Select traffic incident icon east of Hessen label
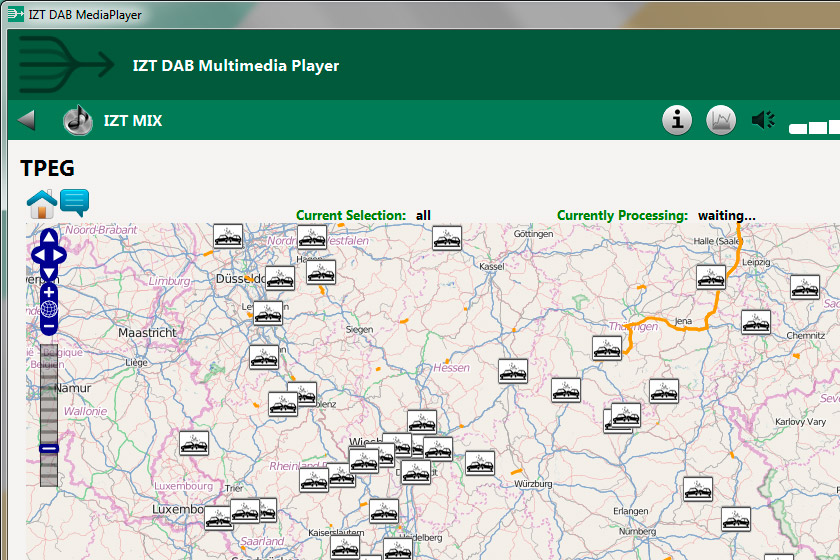Viewport: 840px width, 560px height. point(513,372)
